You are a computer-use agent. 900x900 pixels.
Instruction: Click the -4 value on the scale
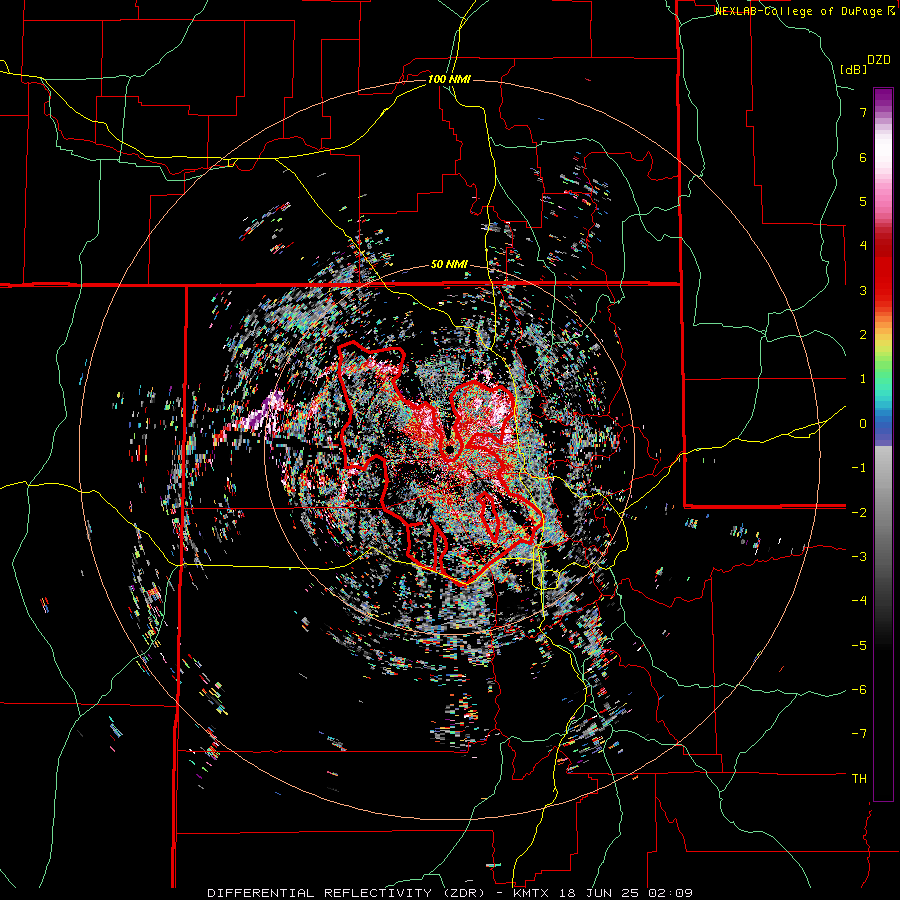point(859,601)
